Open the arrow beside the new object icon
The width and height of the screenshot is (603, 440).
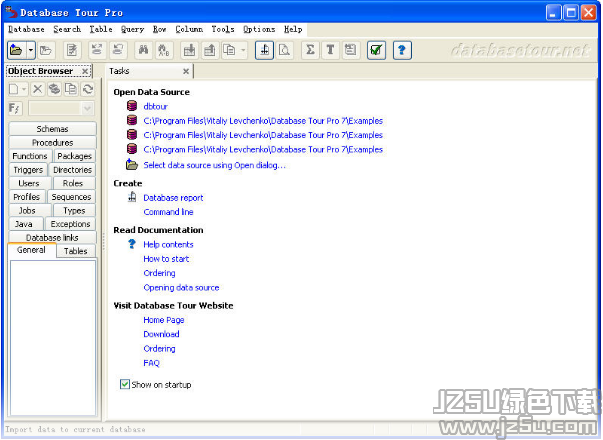point(24,89)
